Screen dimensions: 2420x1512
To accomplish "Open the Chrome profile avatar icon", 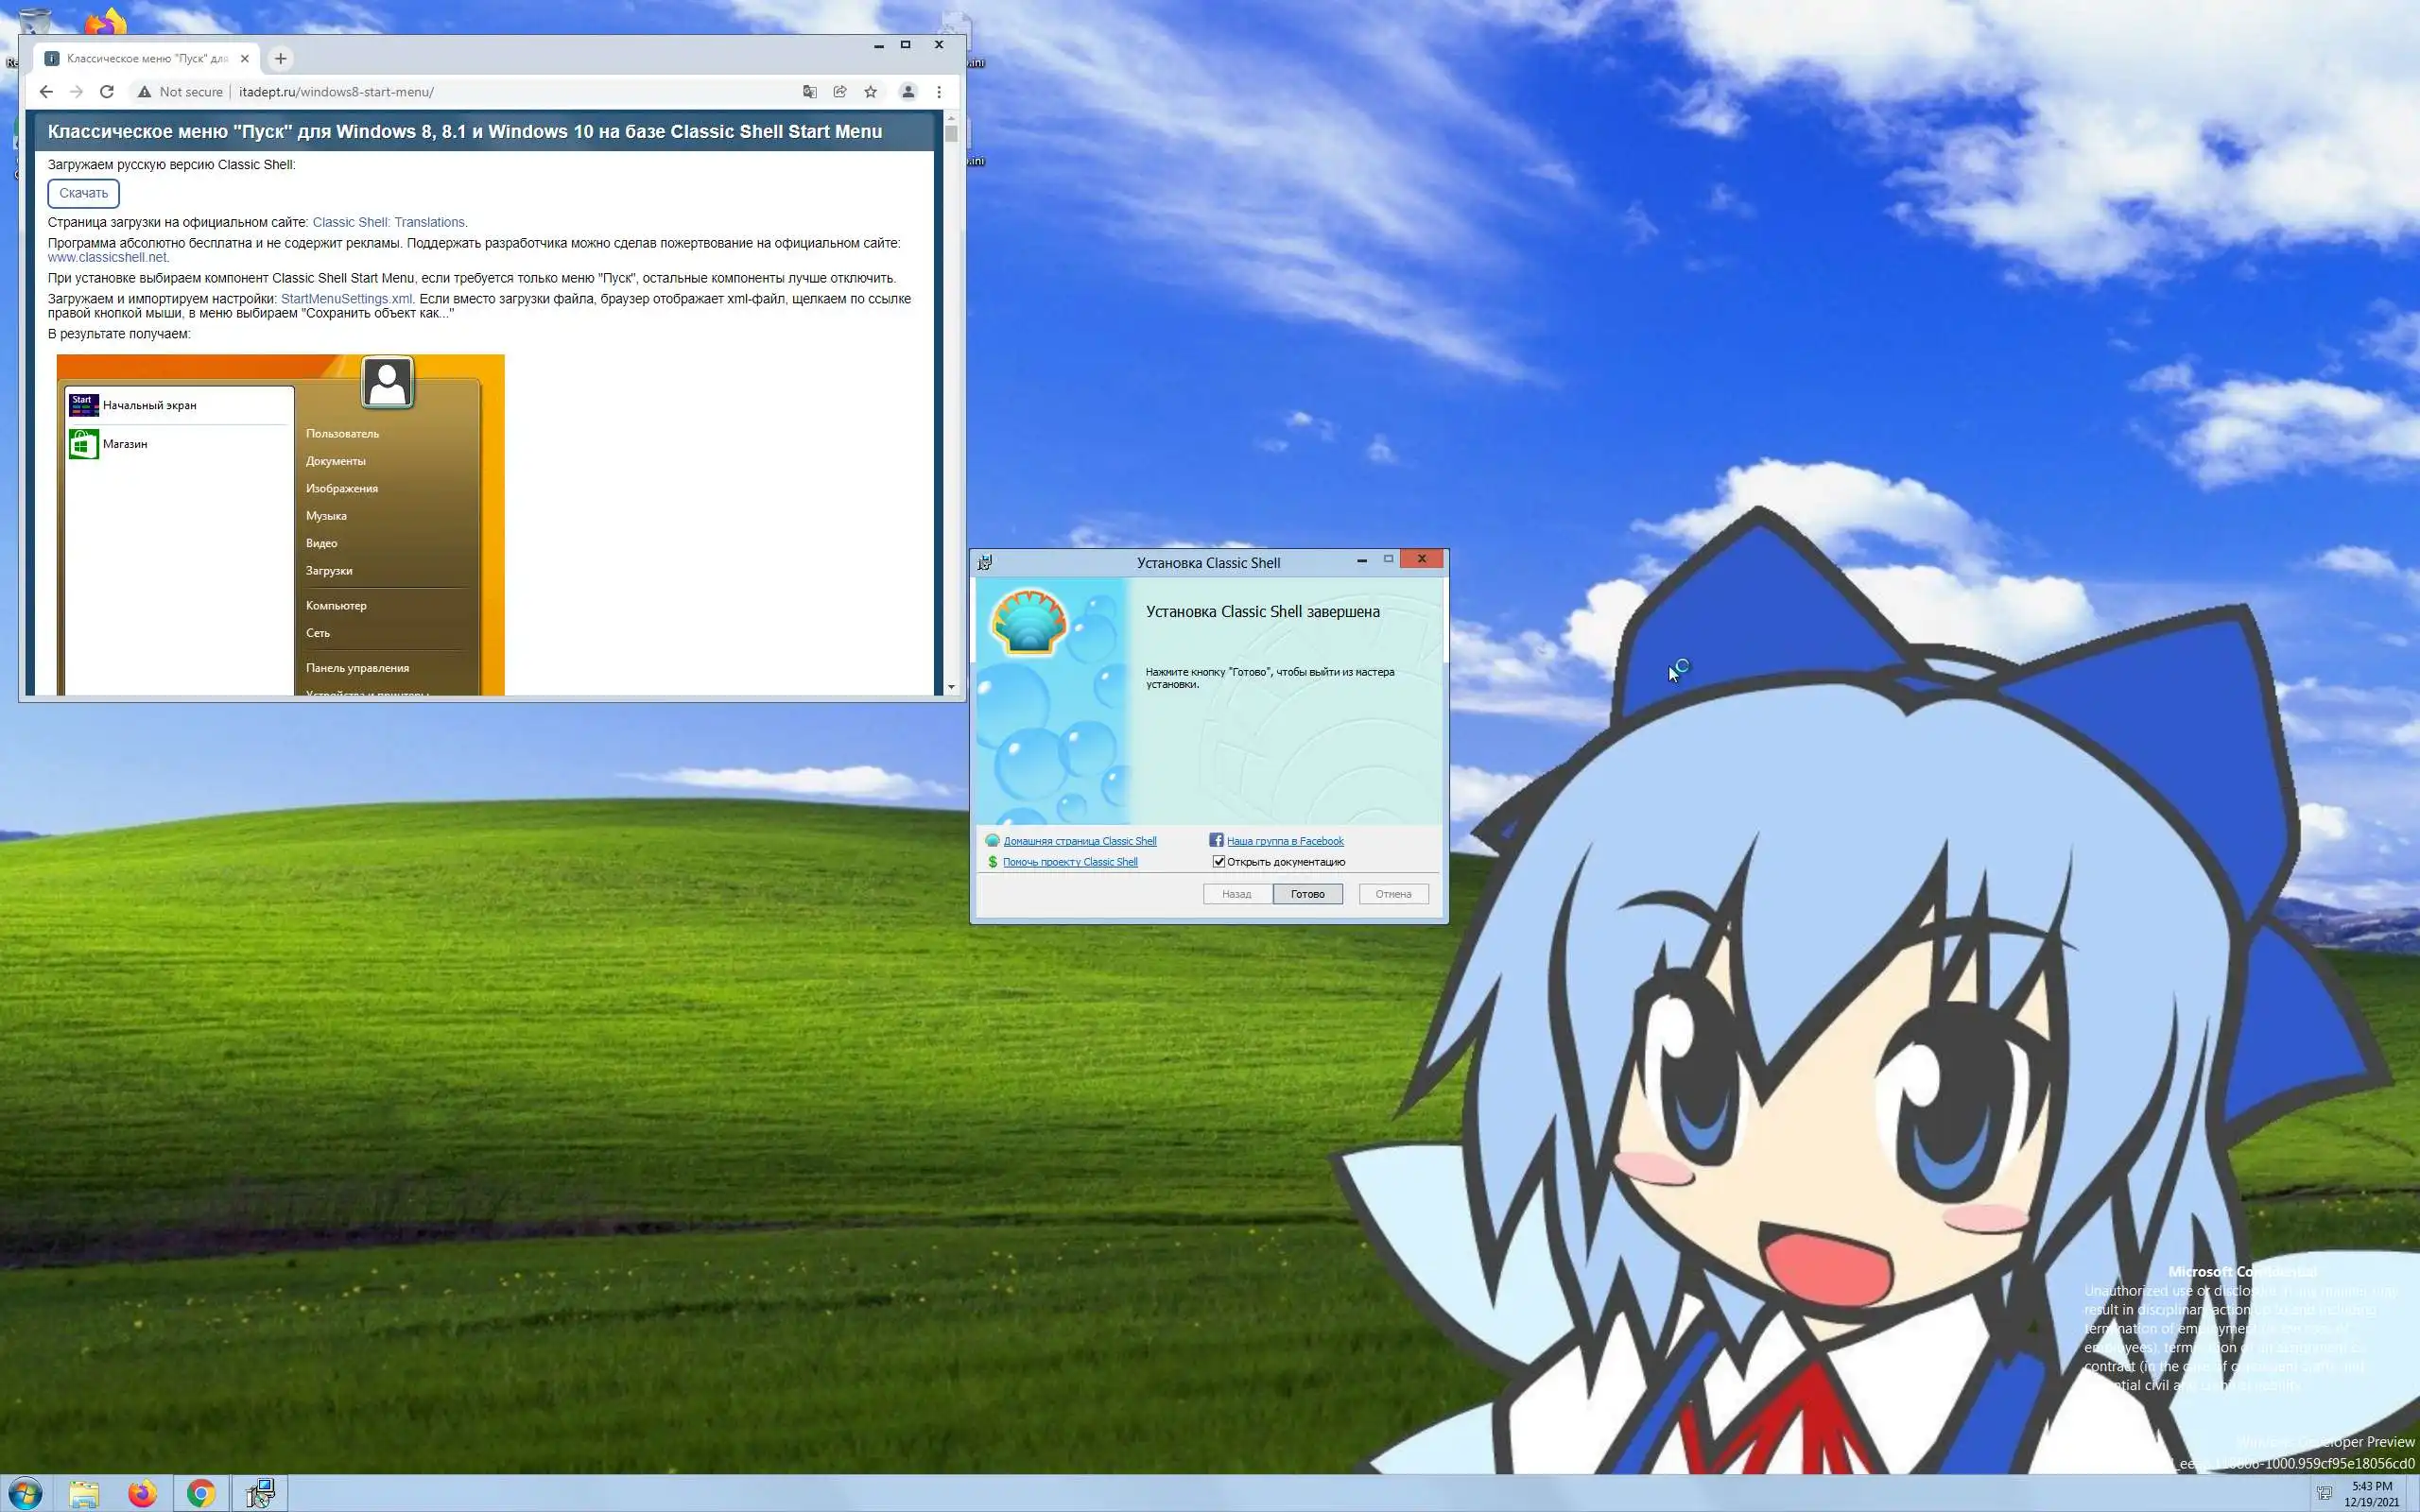I will click(908, 92).
